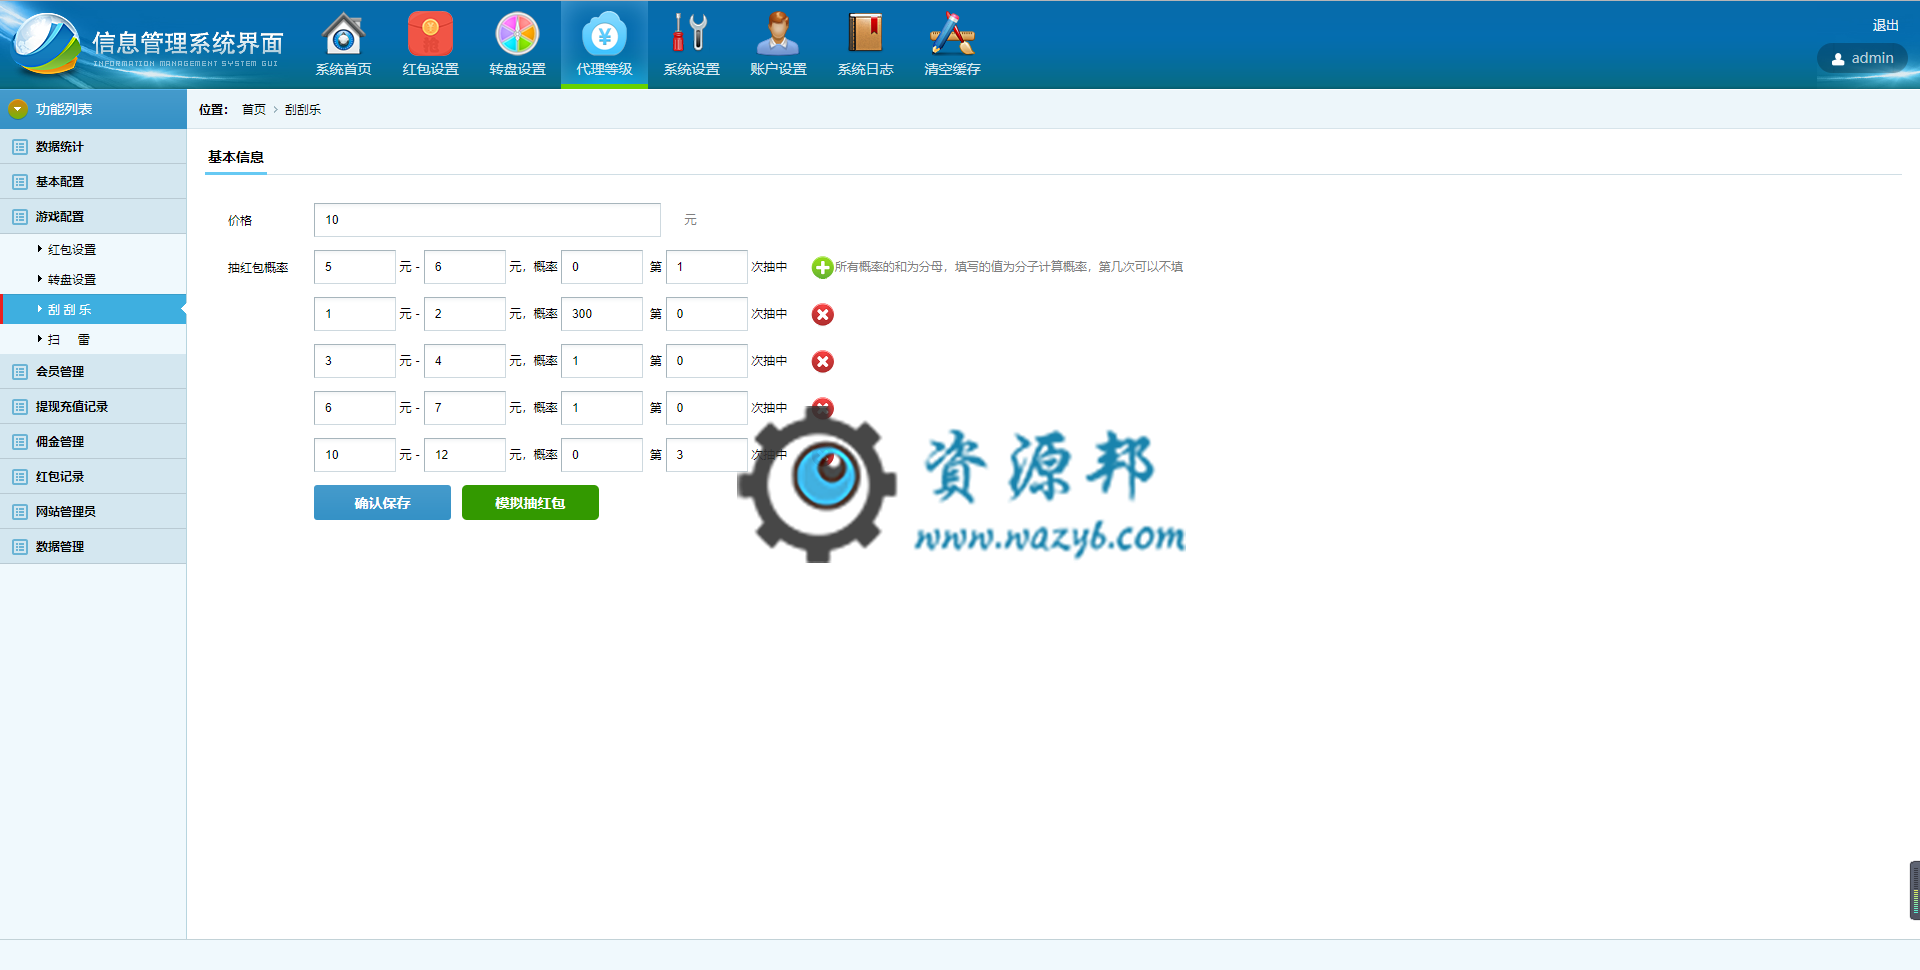Image resolution: width=1920 pixels, height=970 pixels.
Task: Click list icon beside 红包记录
Action: 19,477
